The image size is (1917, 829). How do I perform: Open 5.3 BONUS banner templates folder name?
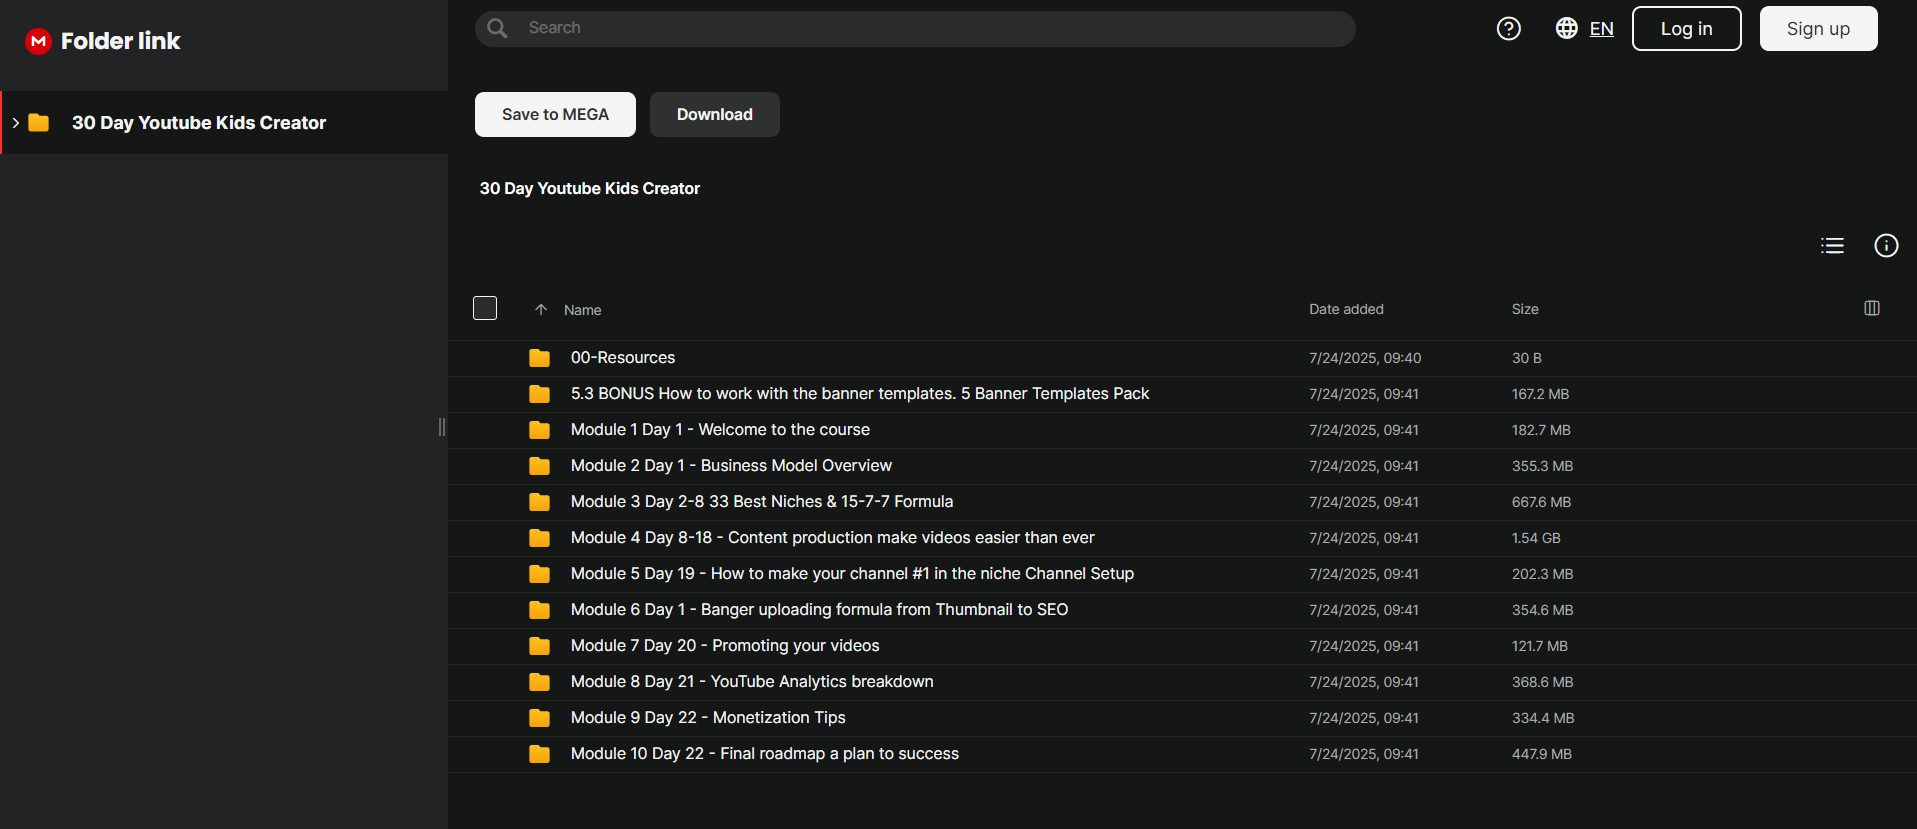[x=860, y=394]
